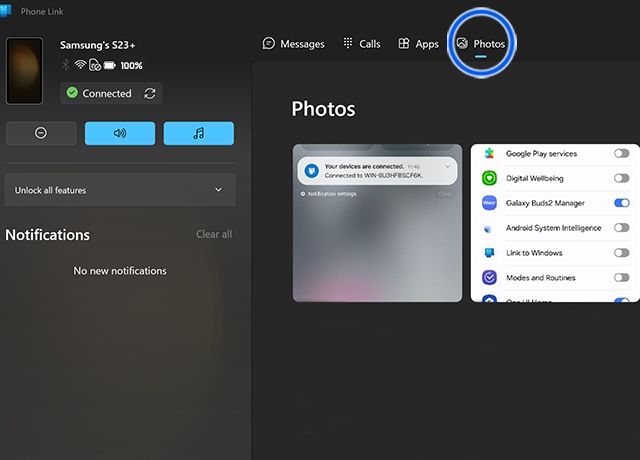This screenshot has height=460, width=640.
Task: Click the mobile data status icon
Action: coord(95,65)
